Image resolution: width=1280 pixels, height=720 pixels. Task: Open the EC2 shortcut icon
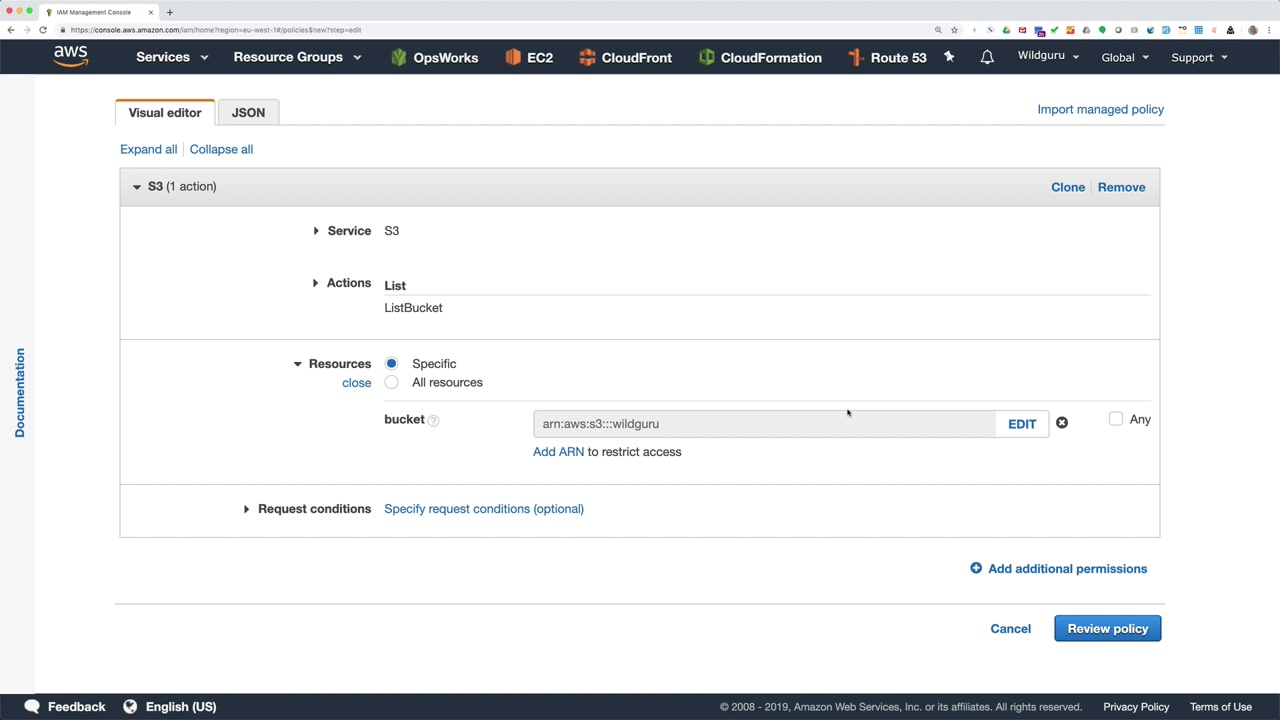(x=513, y=58)
